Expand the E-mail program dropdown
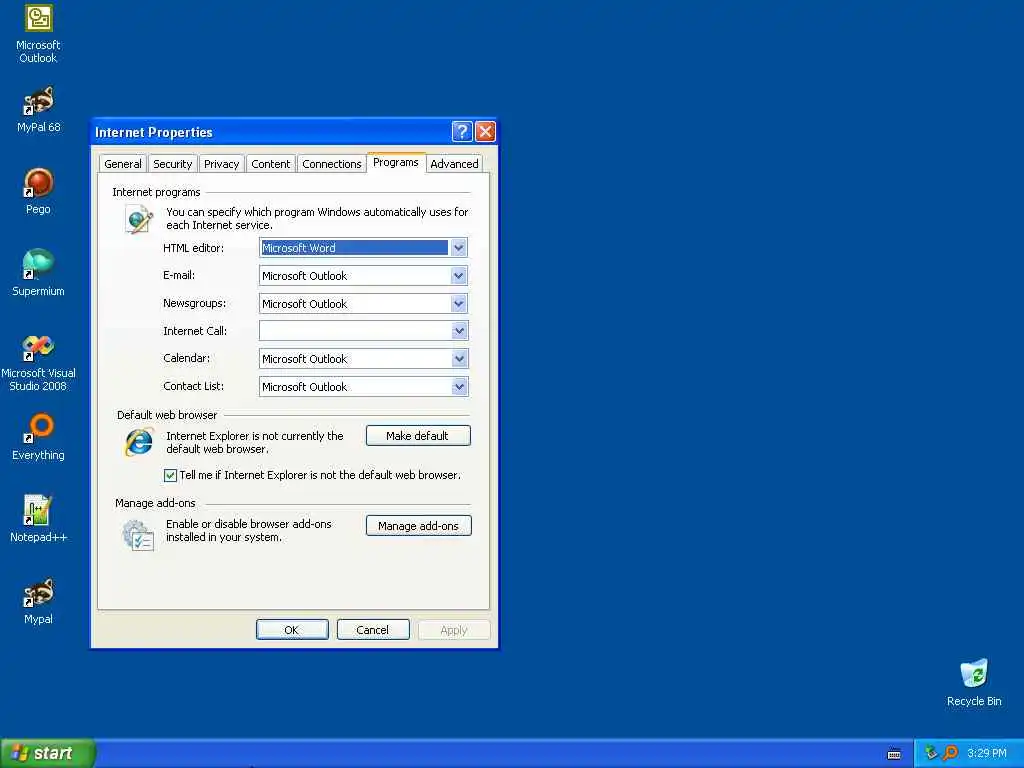This screenshot has width=1024, height=768. [458, 276]
